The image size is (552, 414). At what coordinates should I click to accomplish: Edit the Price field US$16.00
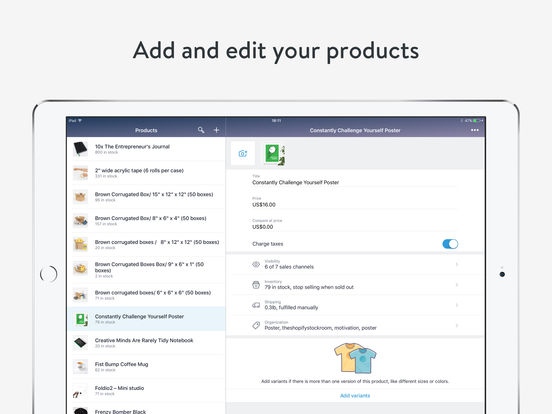[355, 202]
